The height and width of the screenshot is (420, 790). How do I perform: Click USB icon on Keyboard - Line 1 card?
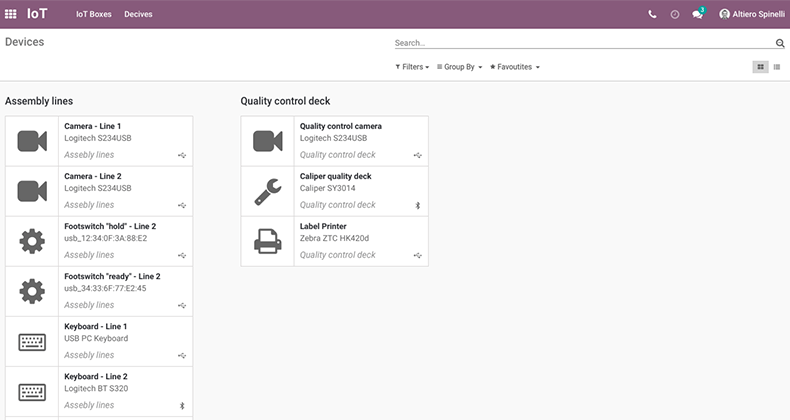182,356
